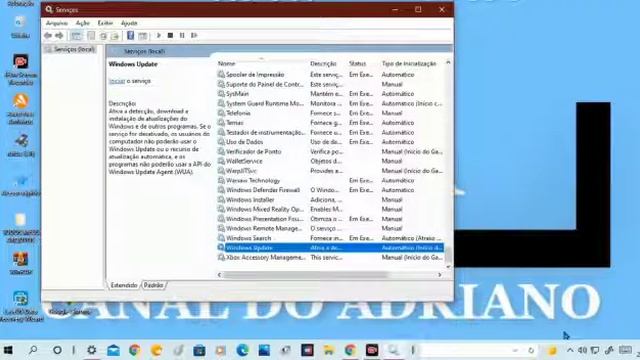Image resolution: width=640 pixels, height=360 pixels.
Task: Restart the service with the restart icon
Action: pos(194,36)
